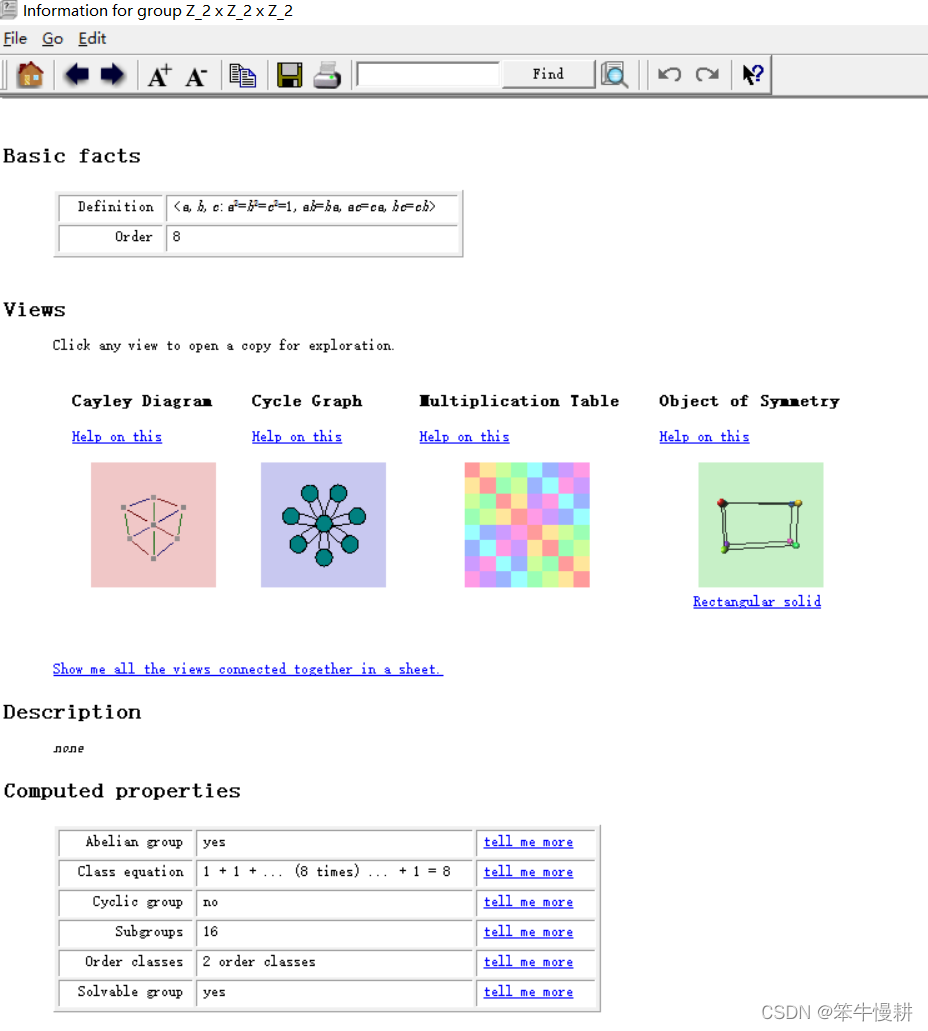Open Help on this for Multiplication Table
This screenshot has width=928, height=1031.
click(464, 437)
